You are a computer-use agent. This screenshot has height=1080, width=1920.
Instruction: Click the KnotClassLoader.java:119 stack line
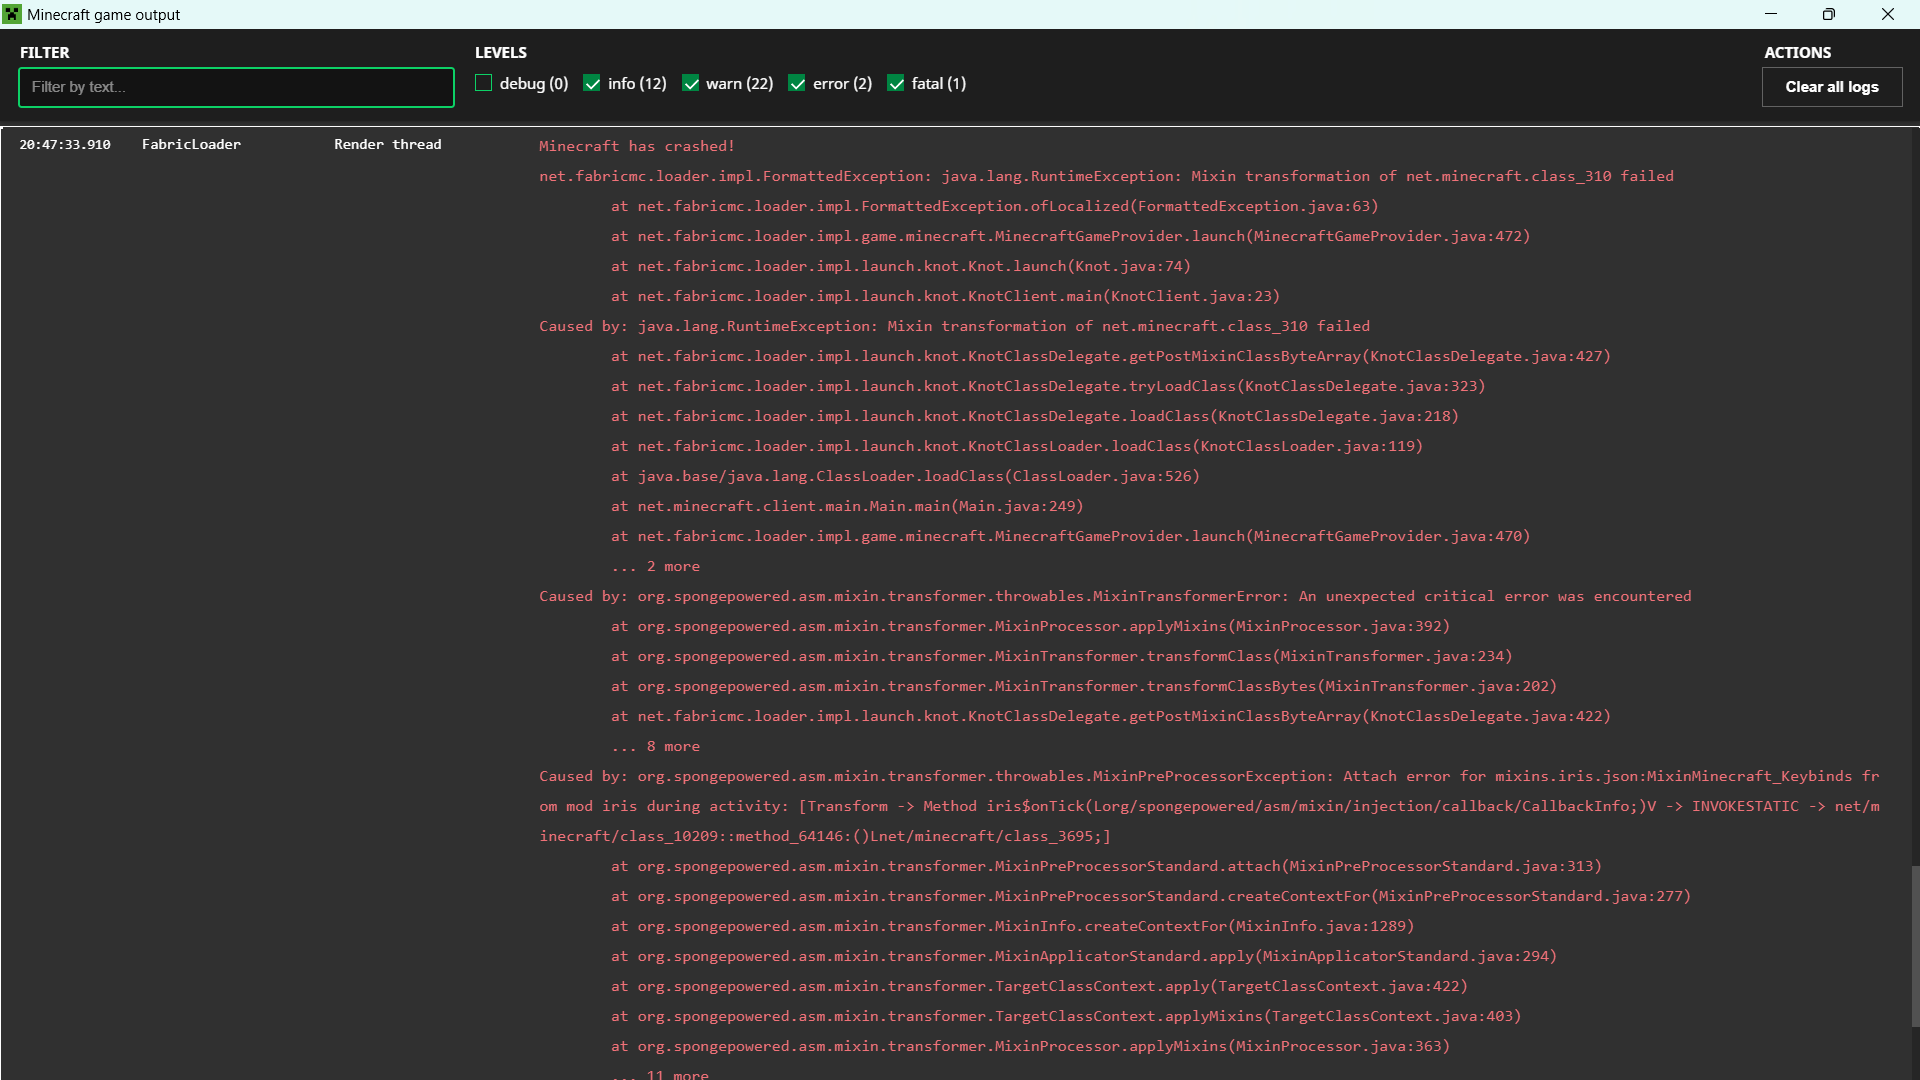pos(1017,446)
